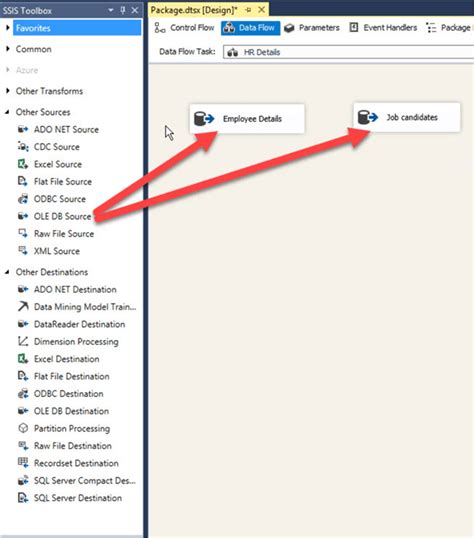Screen dimensions: 474x538
Task: Click the Excel Destination icon
Action: [x=23, y=359]
